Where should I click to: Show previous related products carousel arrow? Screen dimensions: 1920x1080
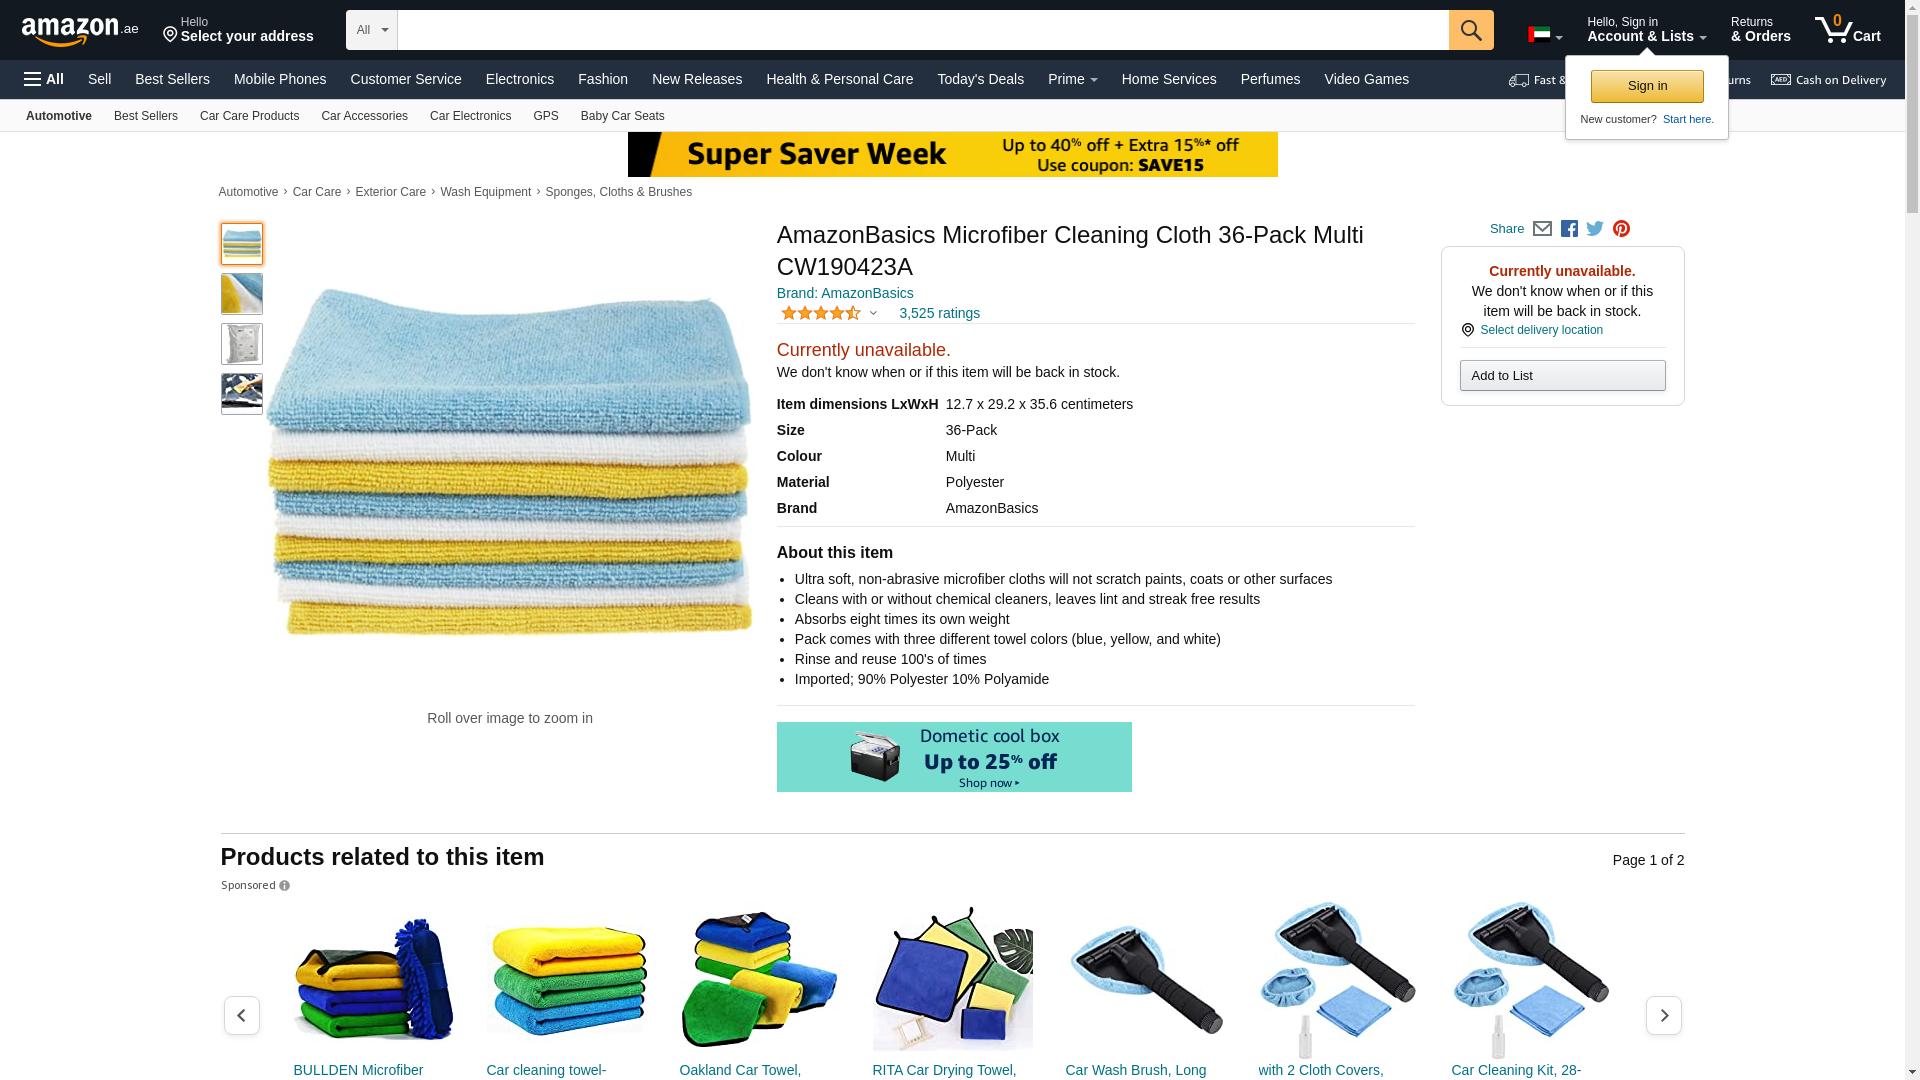(241, 1015)
